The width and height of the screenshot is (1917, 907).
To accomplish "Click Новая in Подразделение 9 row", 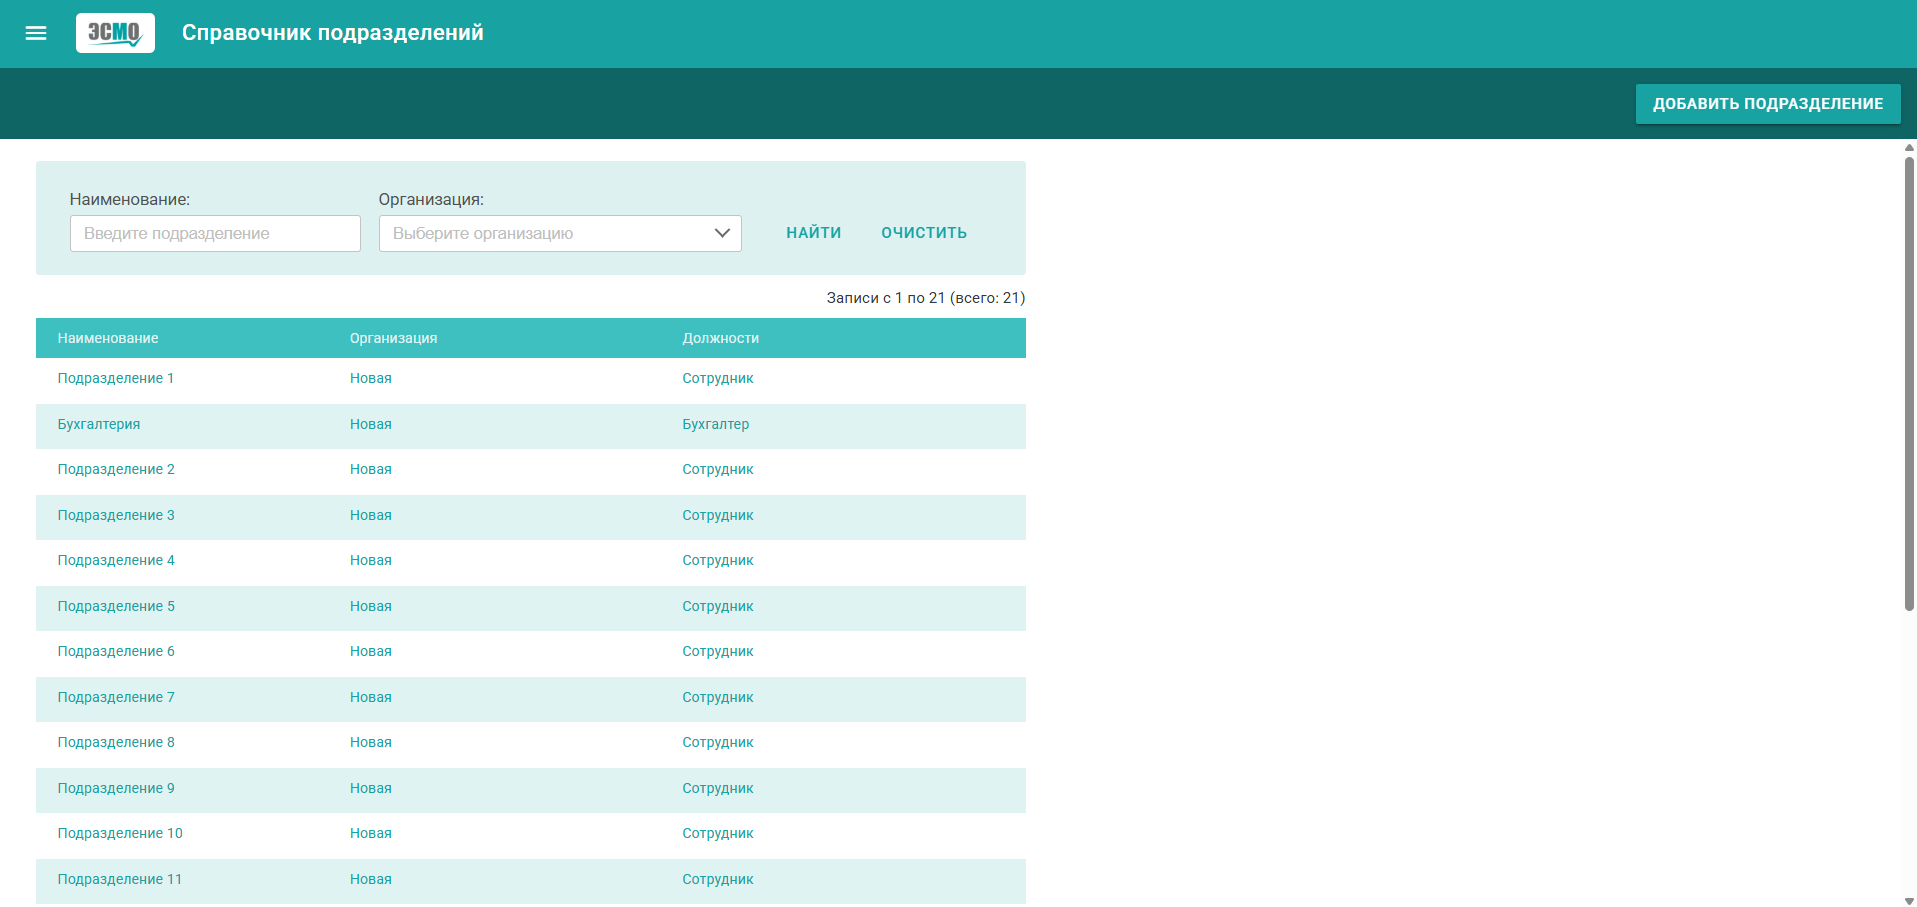I will click(371, 788).
